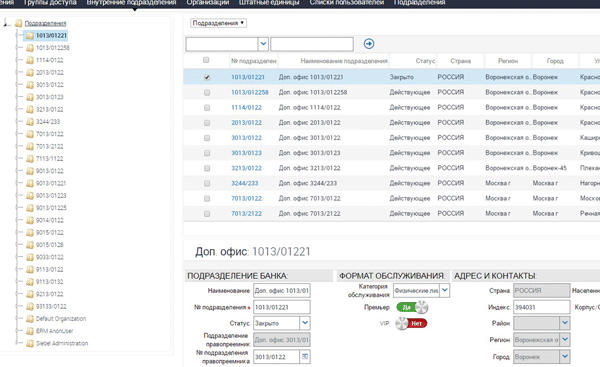Click folder icon of Siebel Administration
The image size is (600, 367).
[x=30, y=343]
